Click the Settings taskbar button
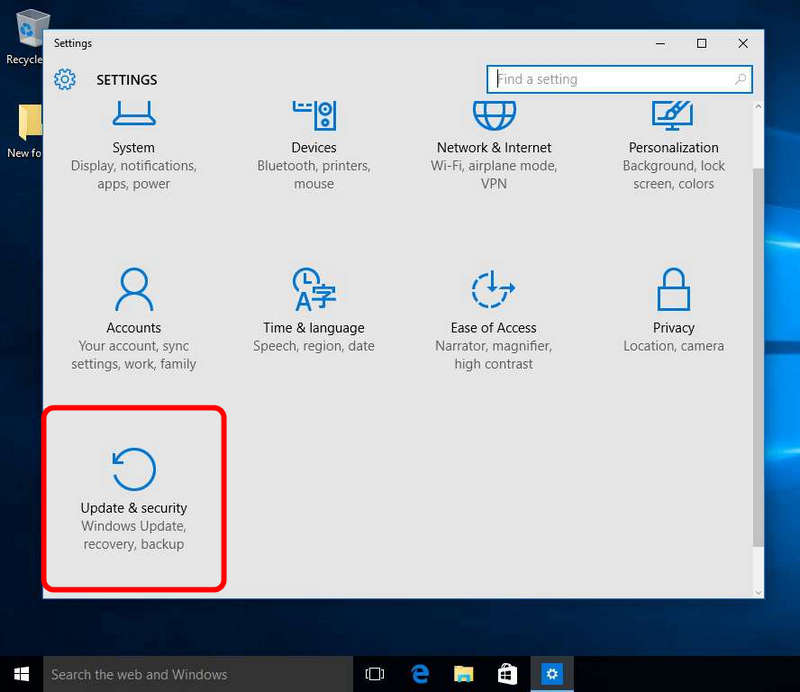The image size is (800, 692). (x=552, y=674)
